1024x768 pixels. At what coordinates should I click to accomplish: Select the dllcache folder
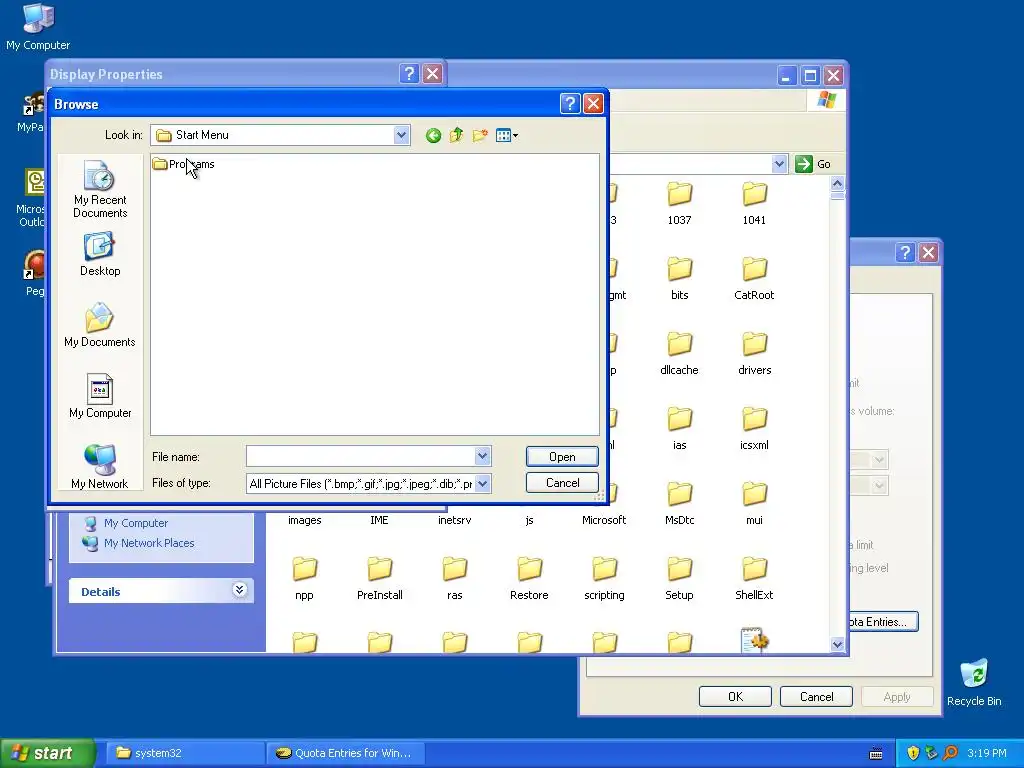679,353
